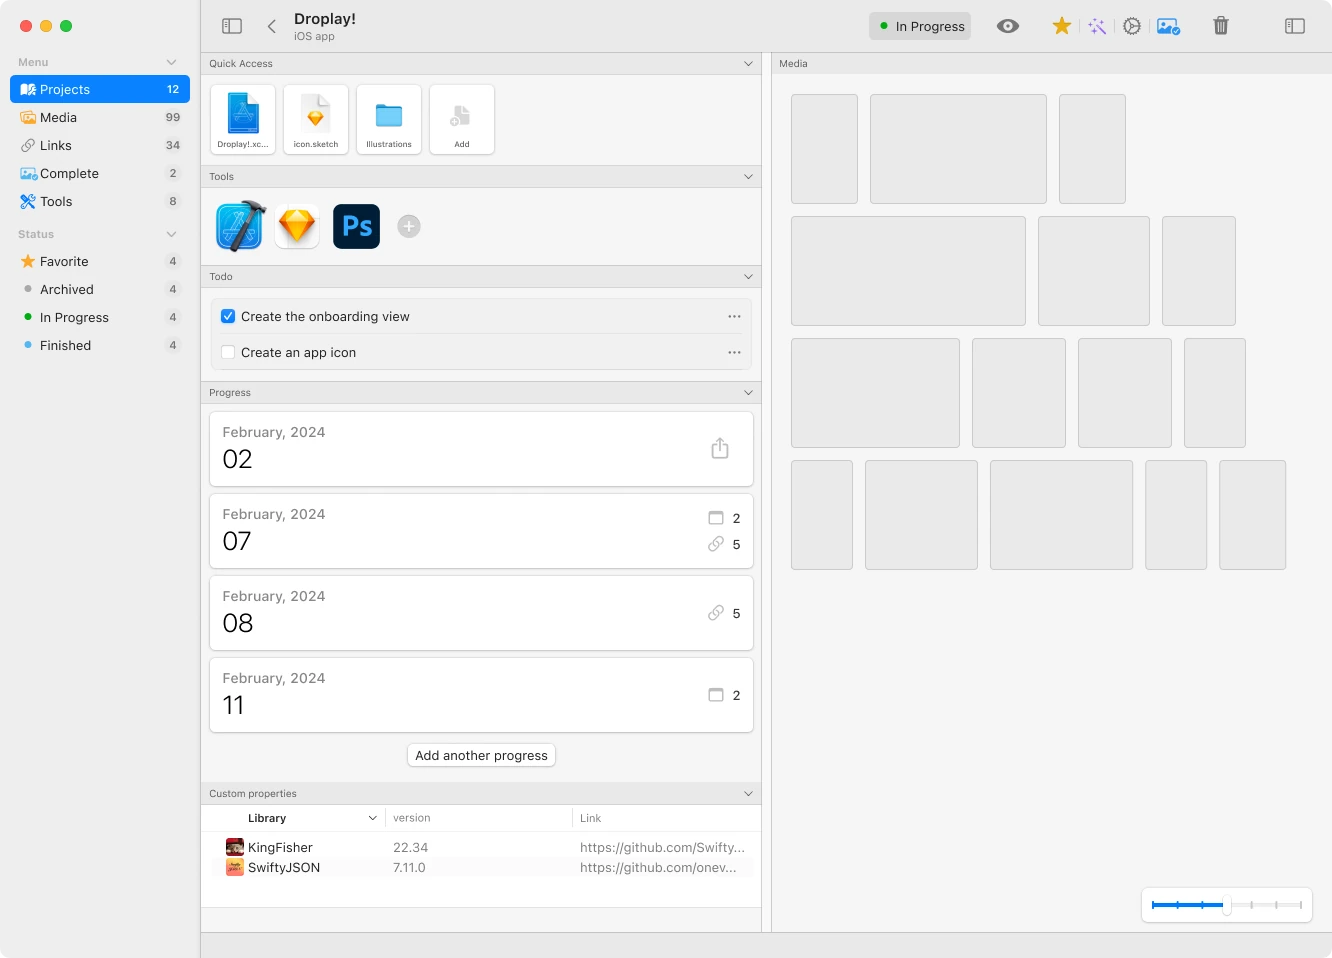Open Photoshop from the Tools row
Viewport: 1332px width, 958px height.
tap(356, 226)
